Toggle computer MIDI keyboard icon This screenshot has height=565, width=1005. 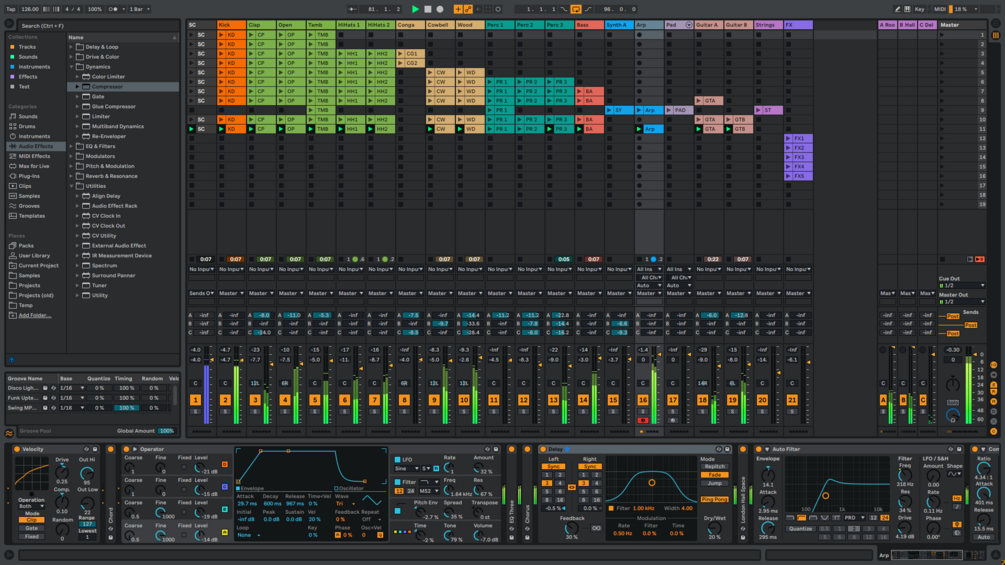(907, 9)
